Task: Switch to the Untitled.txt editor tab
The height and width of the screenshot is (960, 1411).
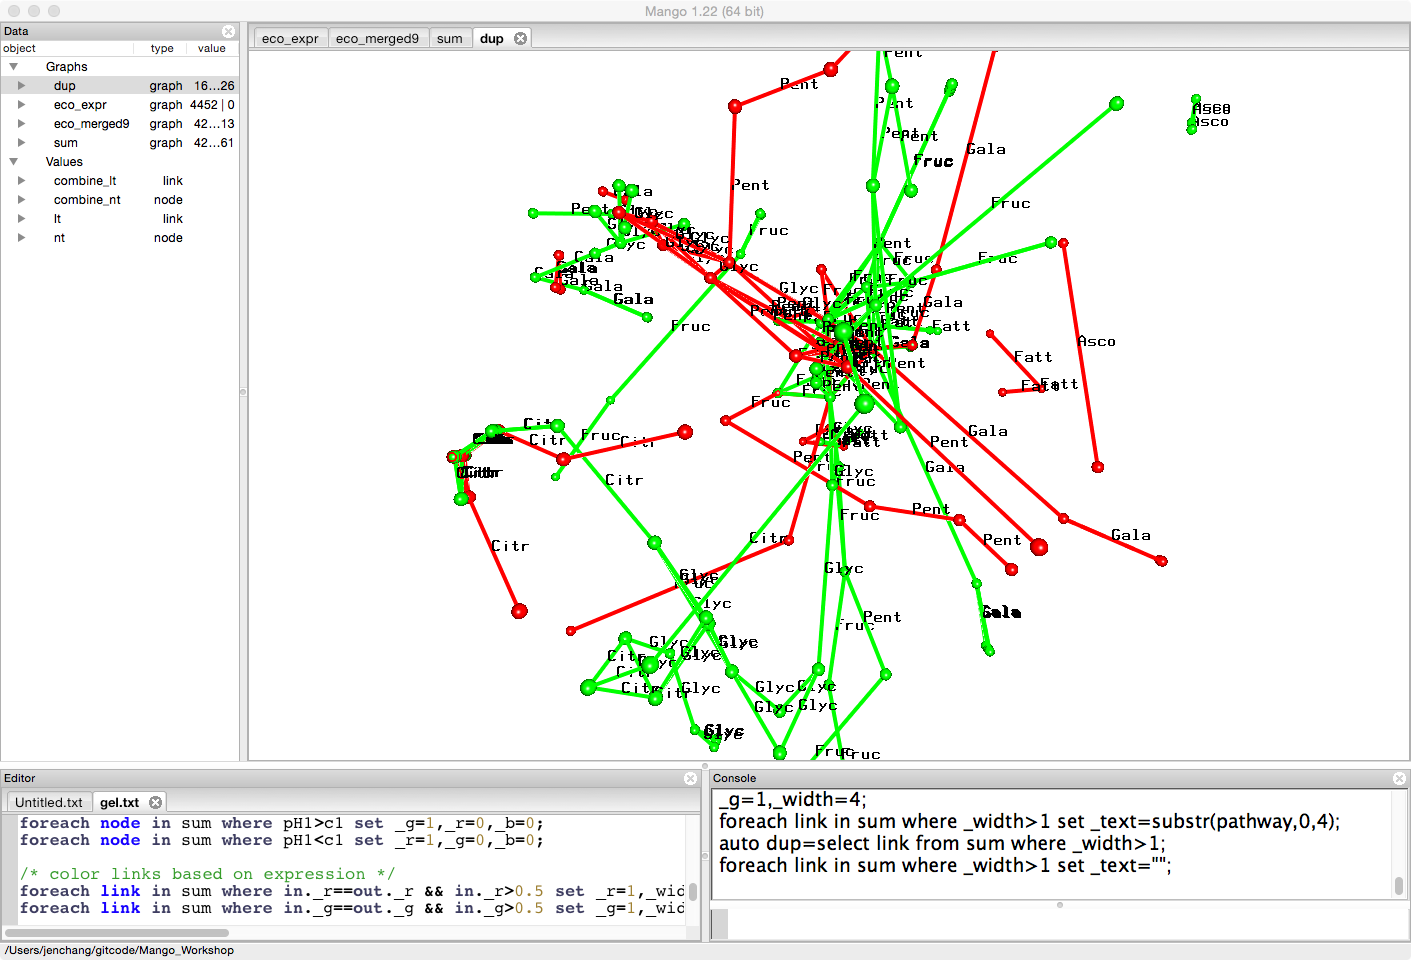Action: [49, 802]
